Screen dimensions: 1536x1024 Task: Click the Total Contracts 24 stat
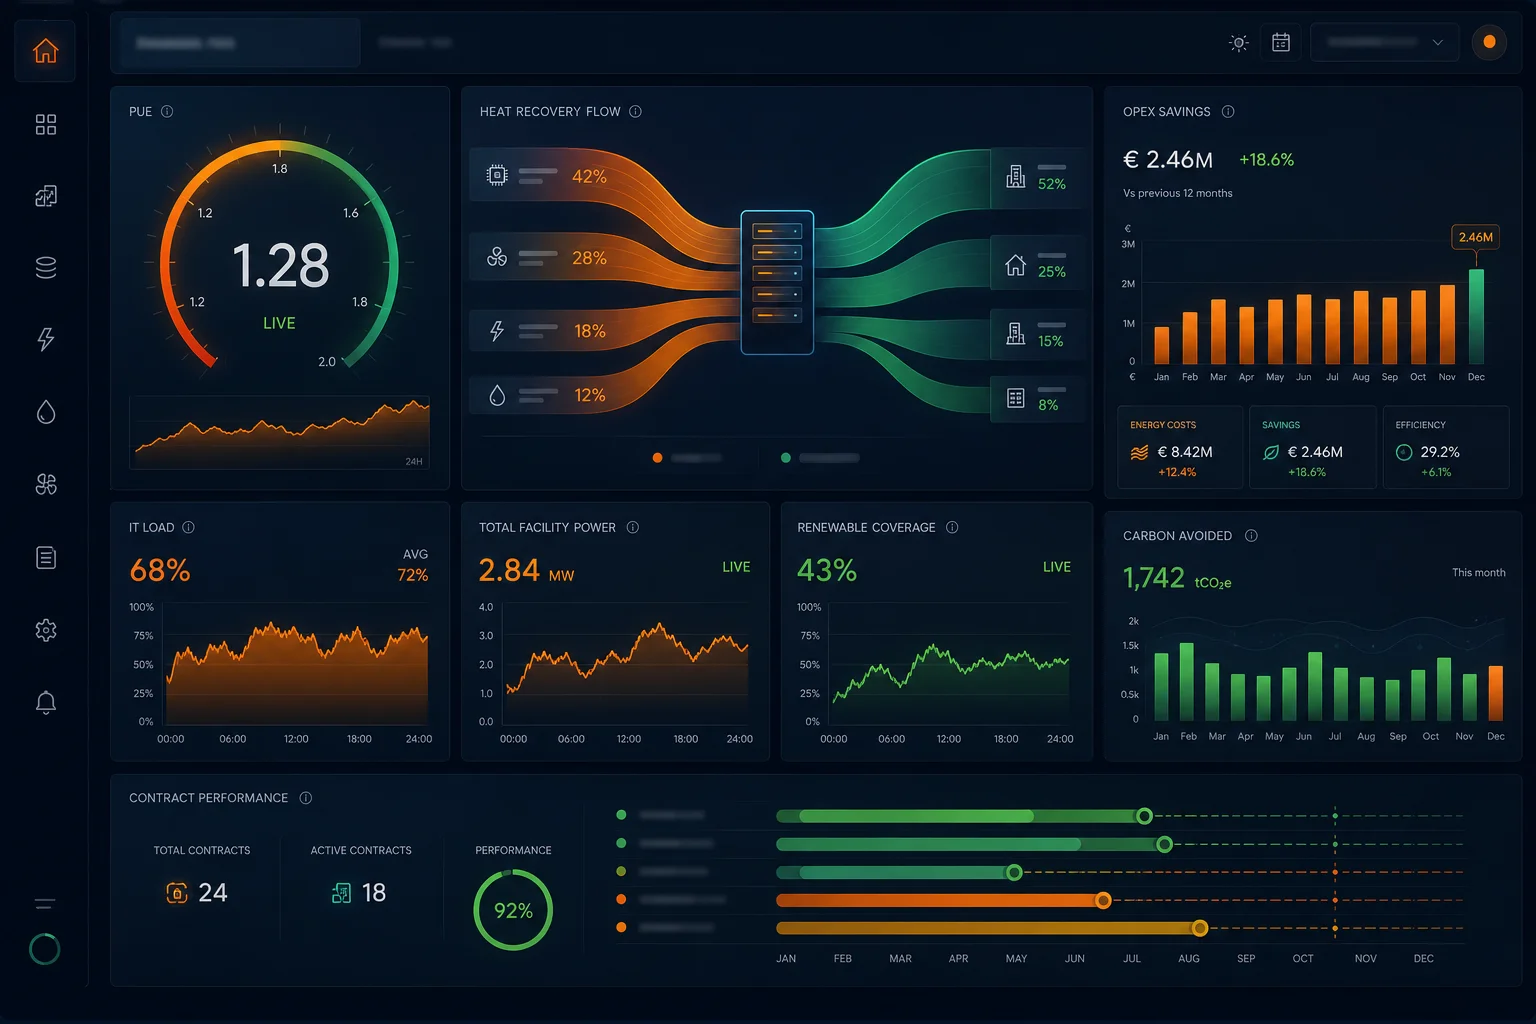click(x=201, y=876)
